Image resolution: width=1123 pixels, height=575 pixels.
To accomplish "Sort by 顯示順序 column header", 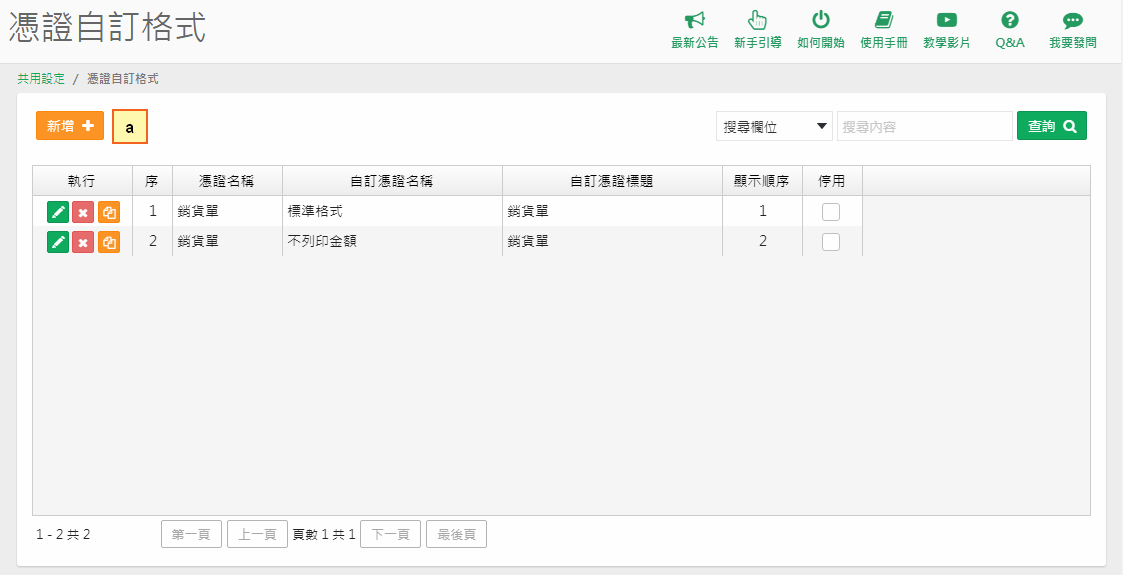I will point(762,181).
